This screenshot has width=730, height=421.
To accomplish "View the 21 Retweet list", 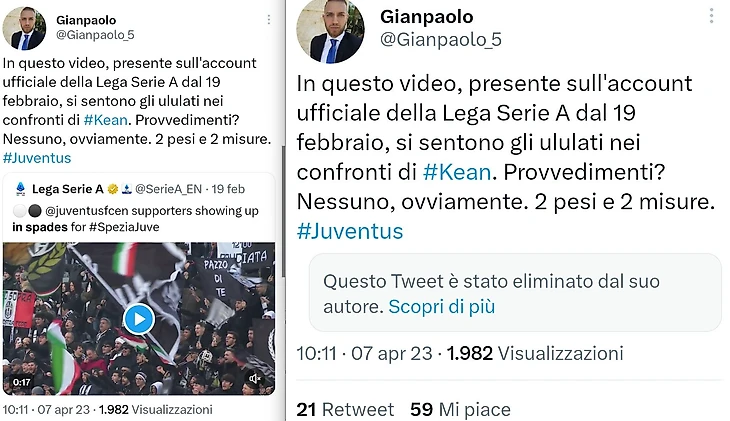I will (x=345, y=410).
